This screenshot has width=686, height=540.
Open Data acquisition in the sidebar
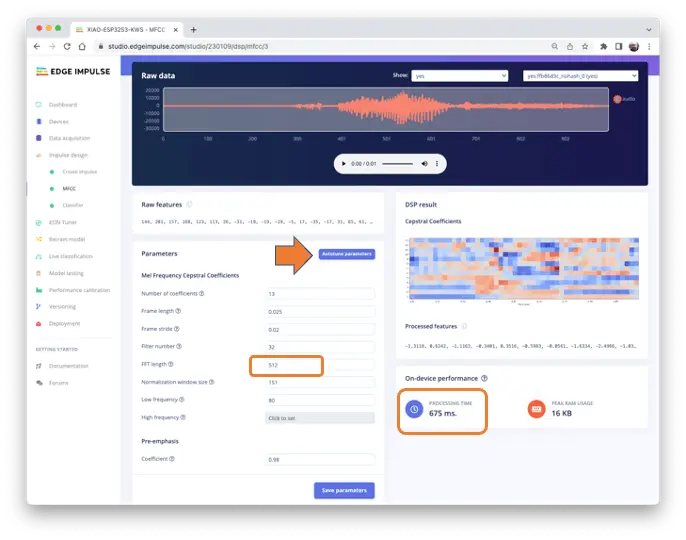pos(70,138)
